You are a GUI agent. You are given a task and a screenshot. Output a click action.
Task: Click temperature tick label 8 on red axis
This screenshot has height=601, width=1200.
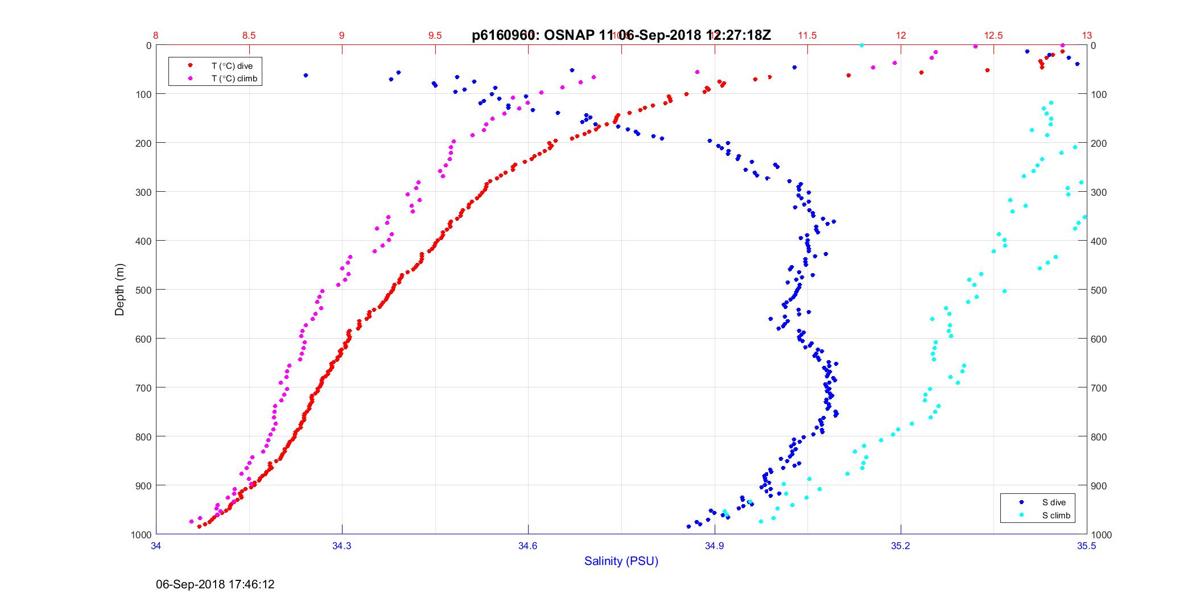156,35
